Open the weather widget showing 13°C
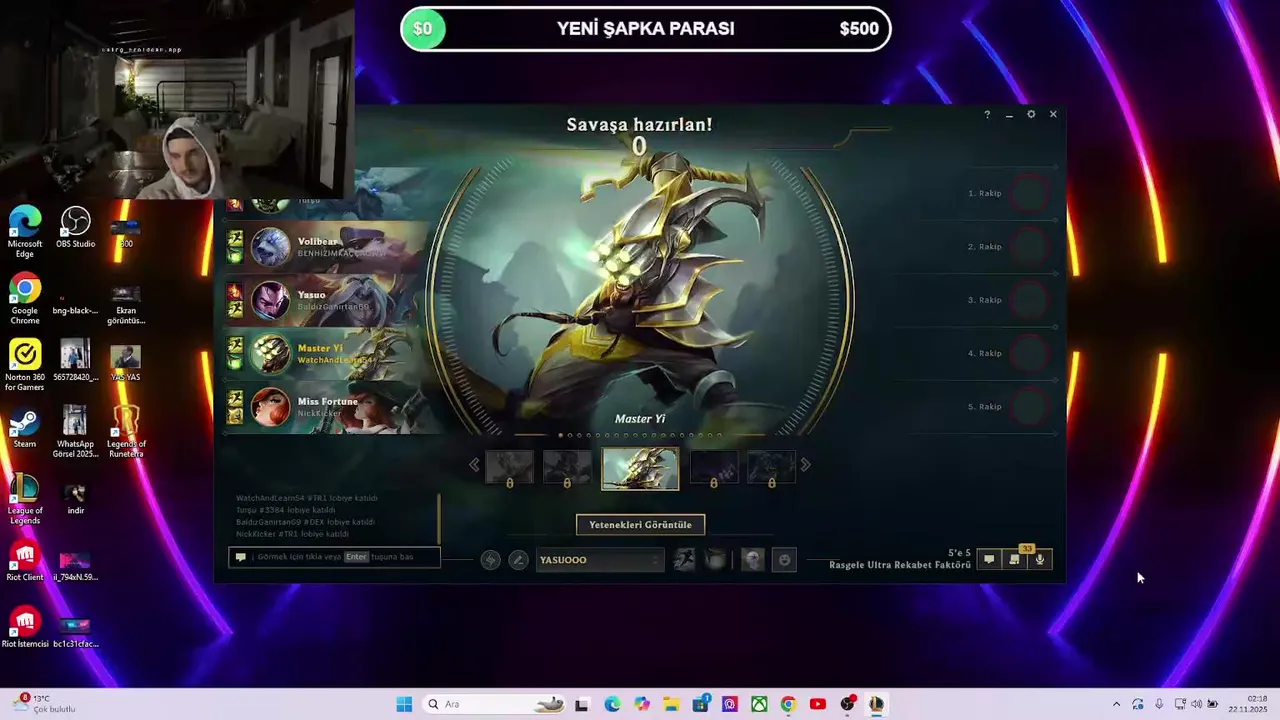This screenshot has height=720, width=1280. click(45, 704)
